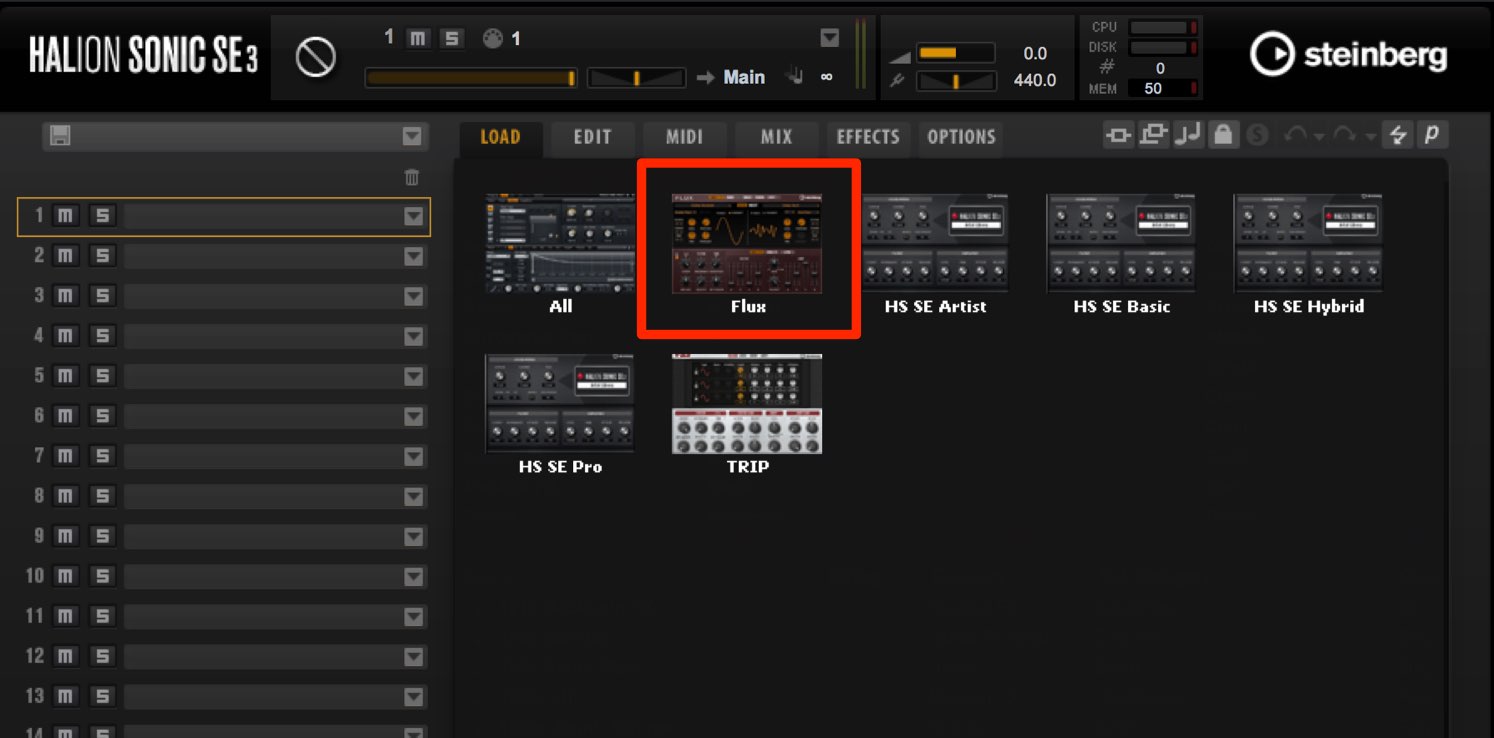Click the global insert bypass icon
This screenshot has width=1494, height=738.
(1118, 135)
